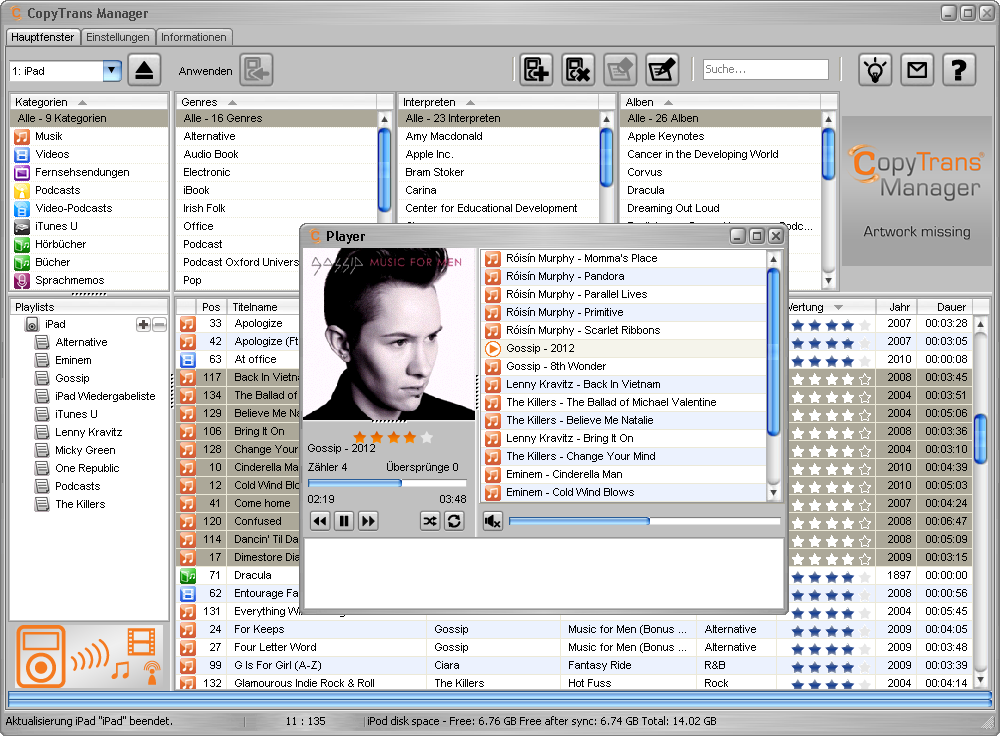Open the mail envelope icon

click(917, 70)
